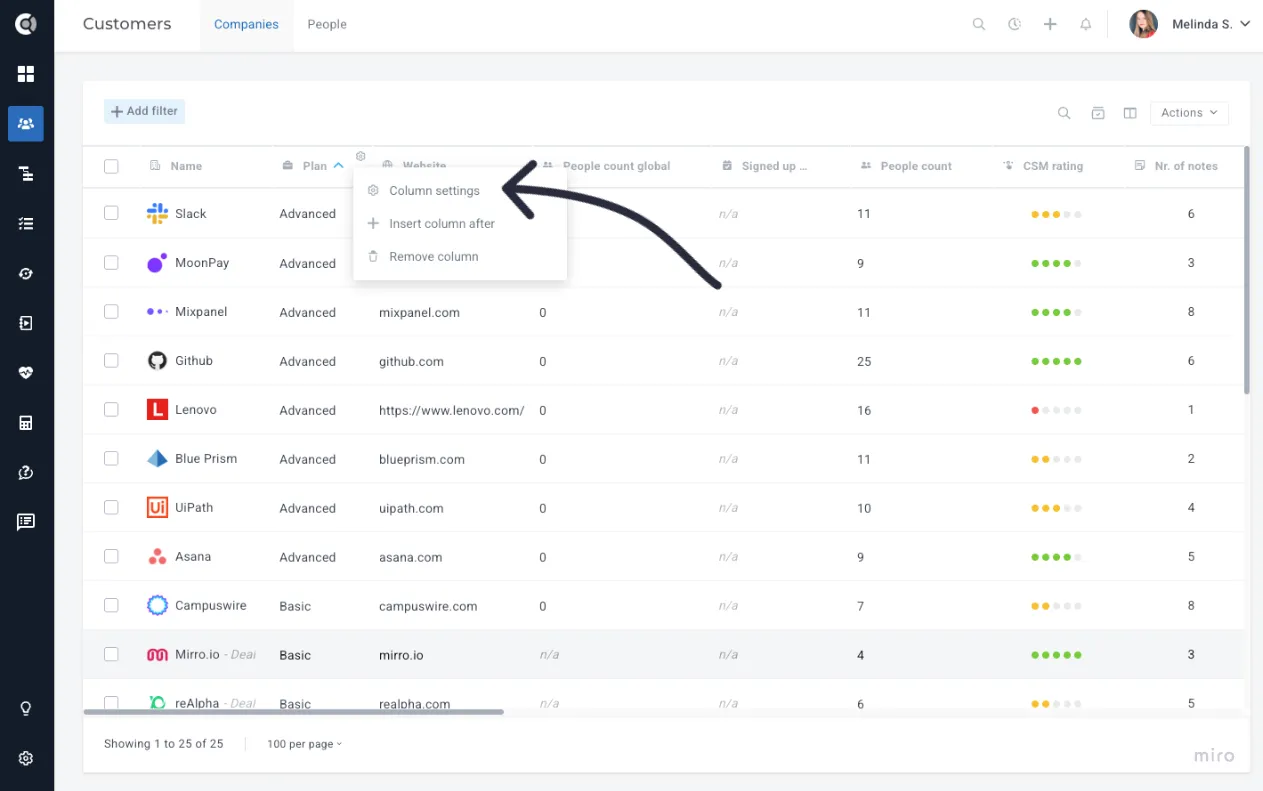The height and width of the screenshot is (791, 1263).
Task: Toggle the Plan column sort arrow
Action: click(x=339, y=166)
